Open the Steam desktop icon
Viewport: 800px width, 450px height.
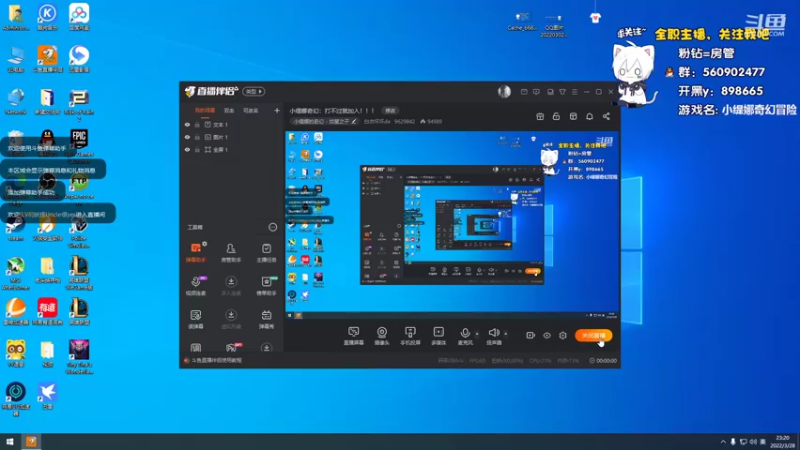[x=15, y=228]
